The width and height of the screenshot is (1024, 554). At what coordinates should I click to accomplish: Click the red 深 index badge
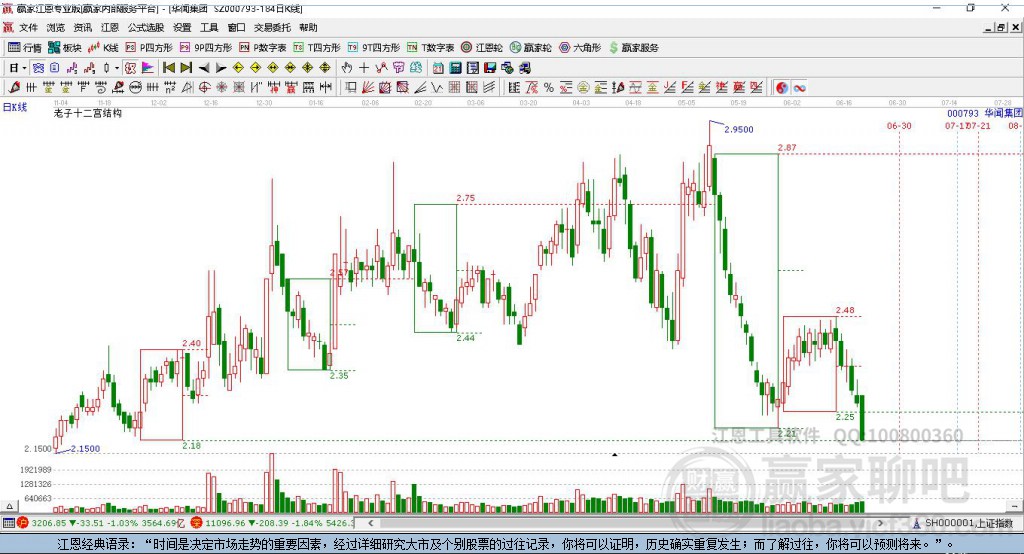(x=197, y=523)
